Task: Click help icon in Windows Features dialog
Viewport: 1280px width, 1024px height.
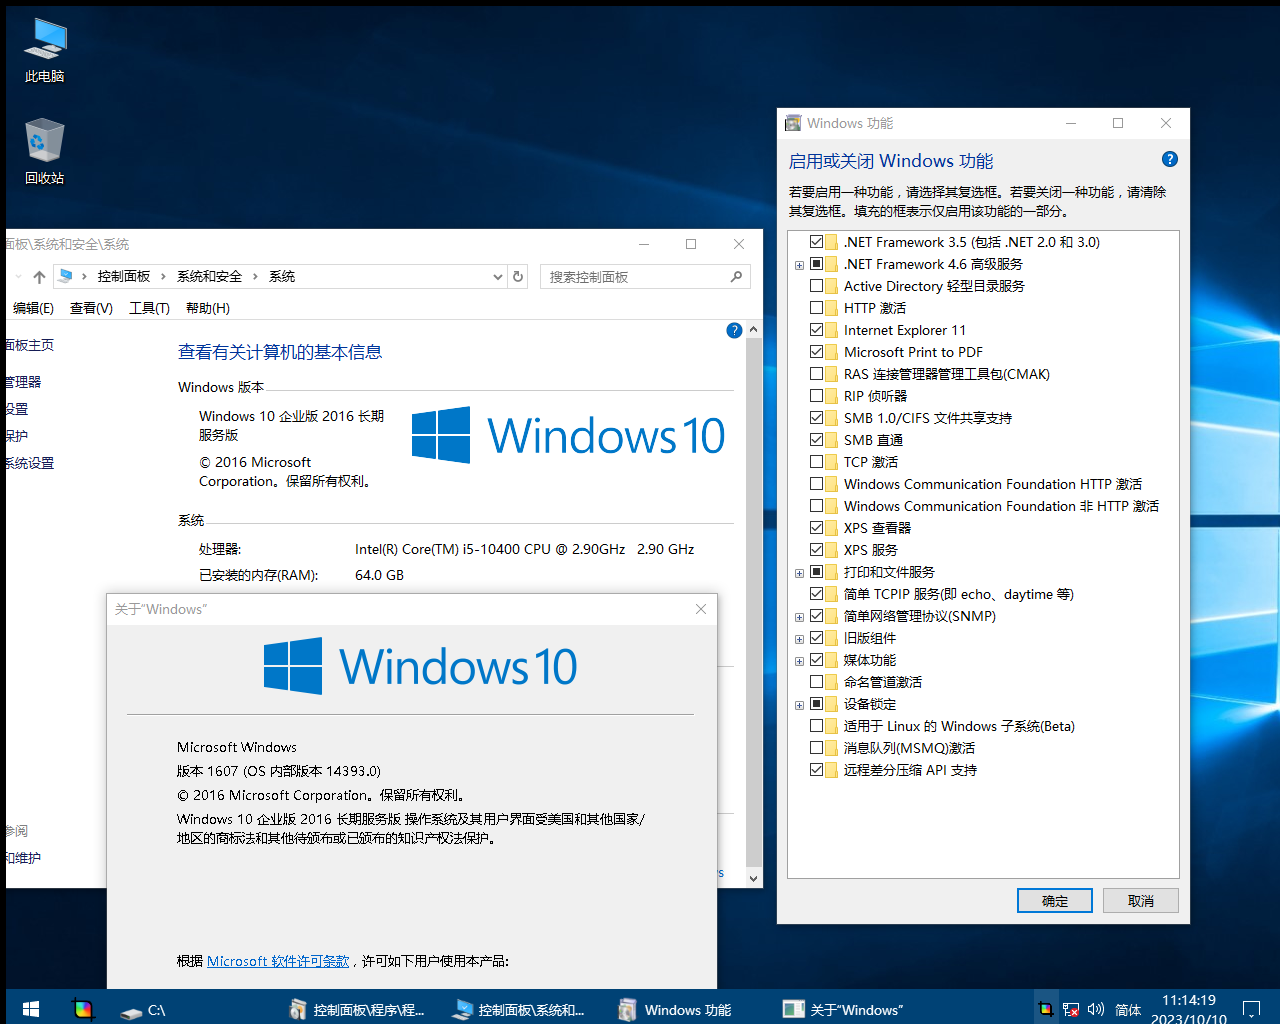Action: 1170,160
